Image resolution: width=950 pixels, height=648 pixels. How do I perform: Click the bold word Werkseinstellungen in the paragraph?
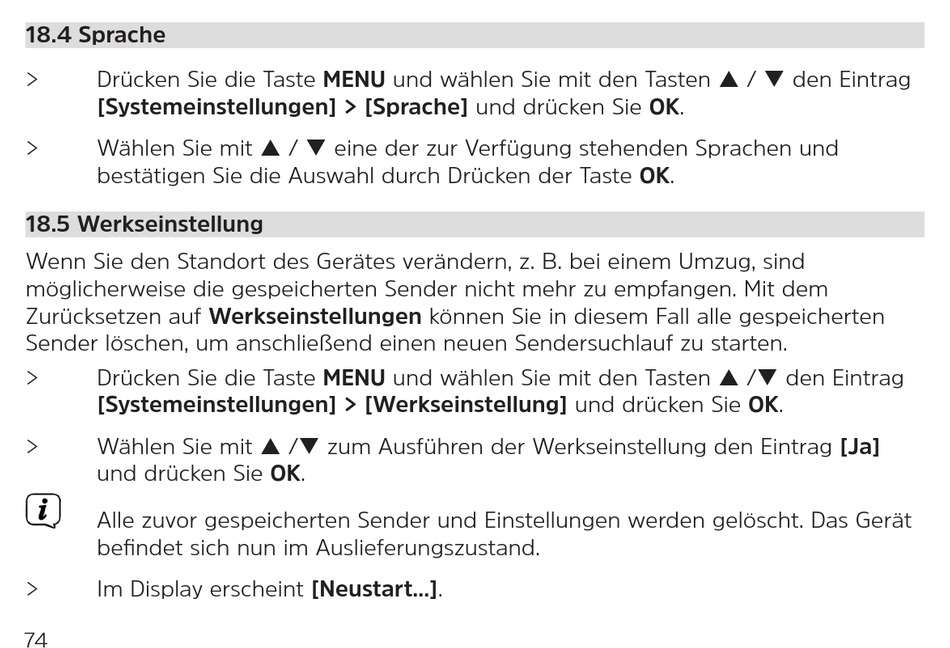point(315,317)
